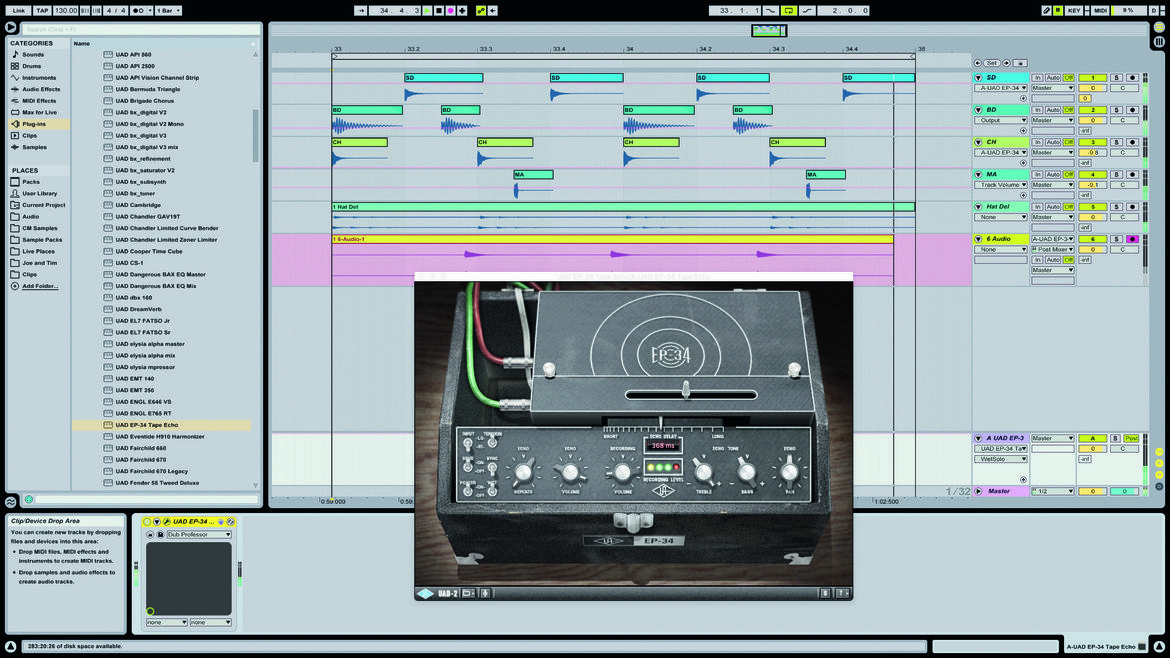Toggle the Automation Arm icon
Screen dimensions: 1170x658
(481, 10)
